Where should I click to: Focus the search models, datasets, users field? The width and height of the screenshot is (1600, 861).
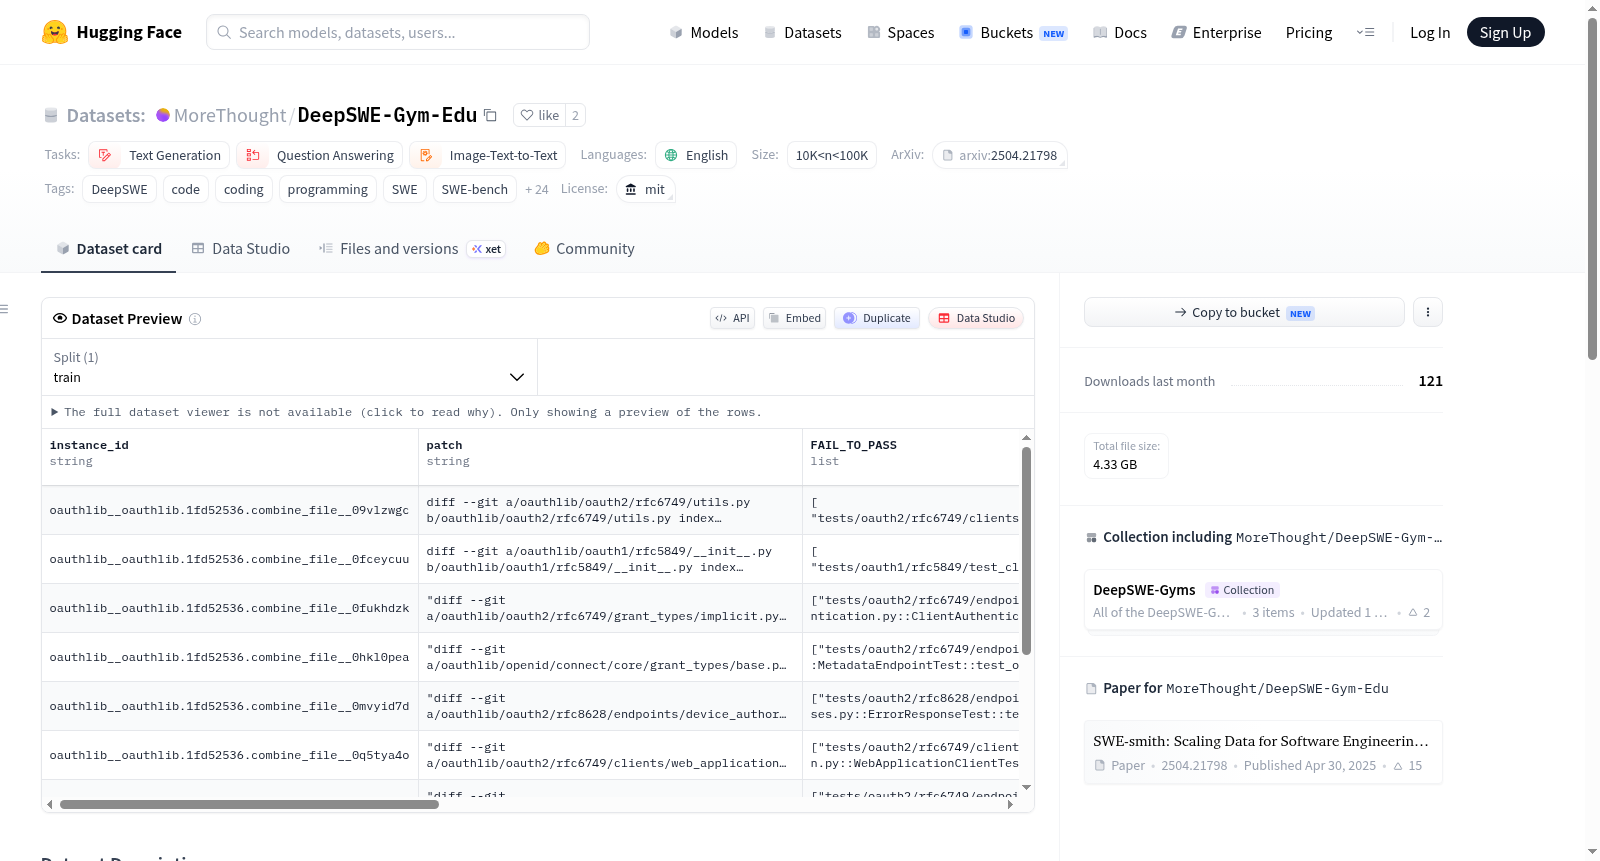pyautogui.click(x=398, y=32)
